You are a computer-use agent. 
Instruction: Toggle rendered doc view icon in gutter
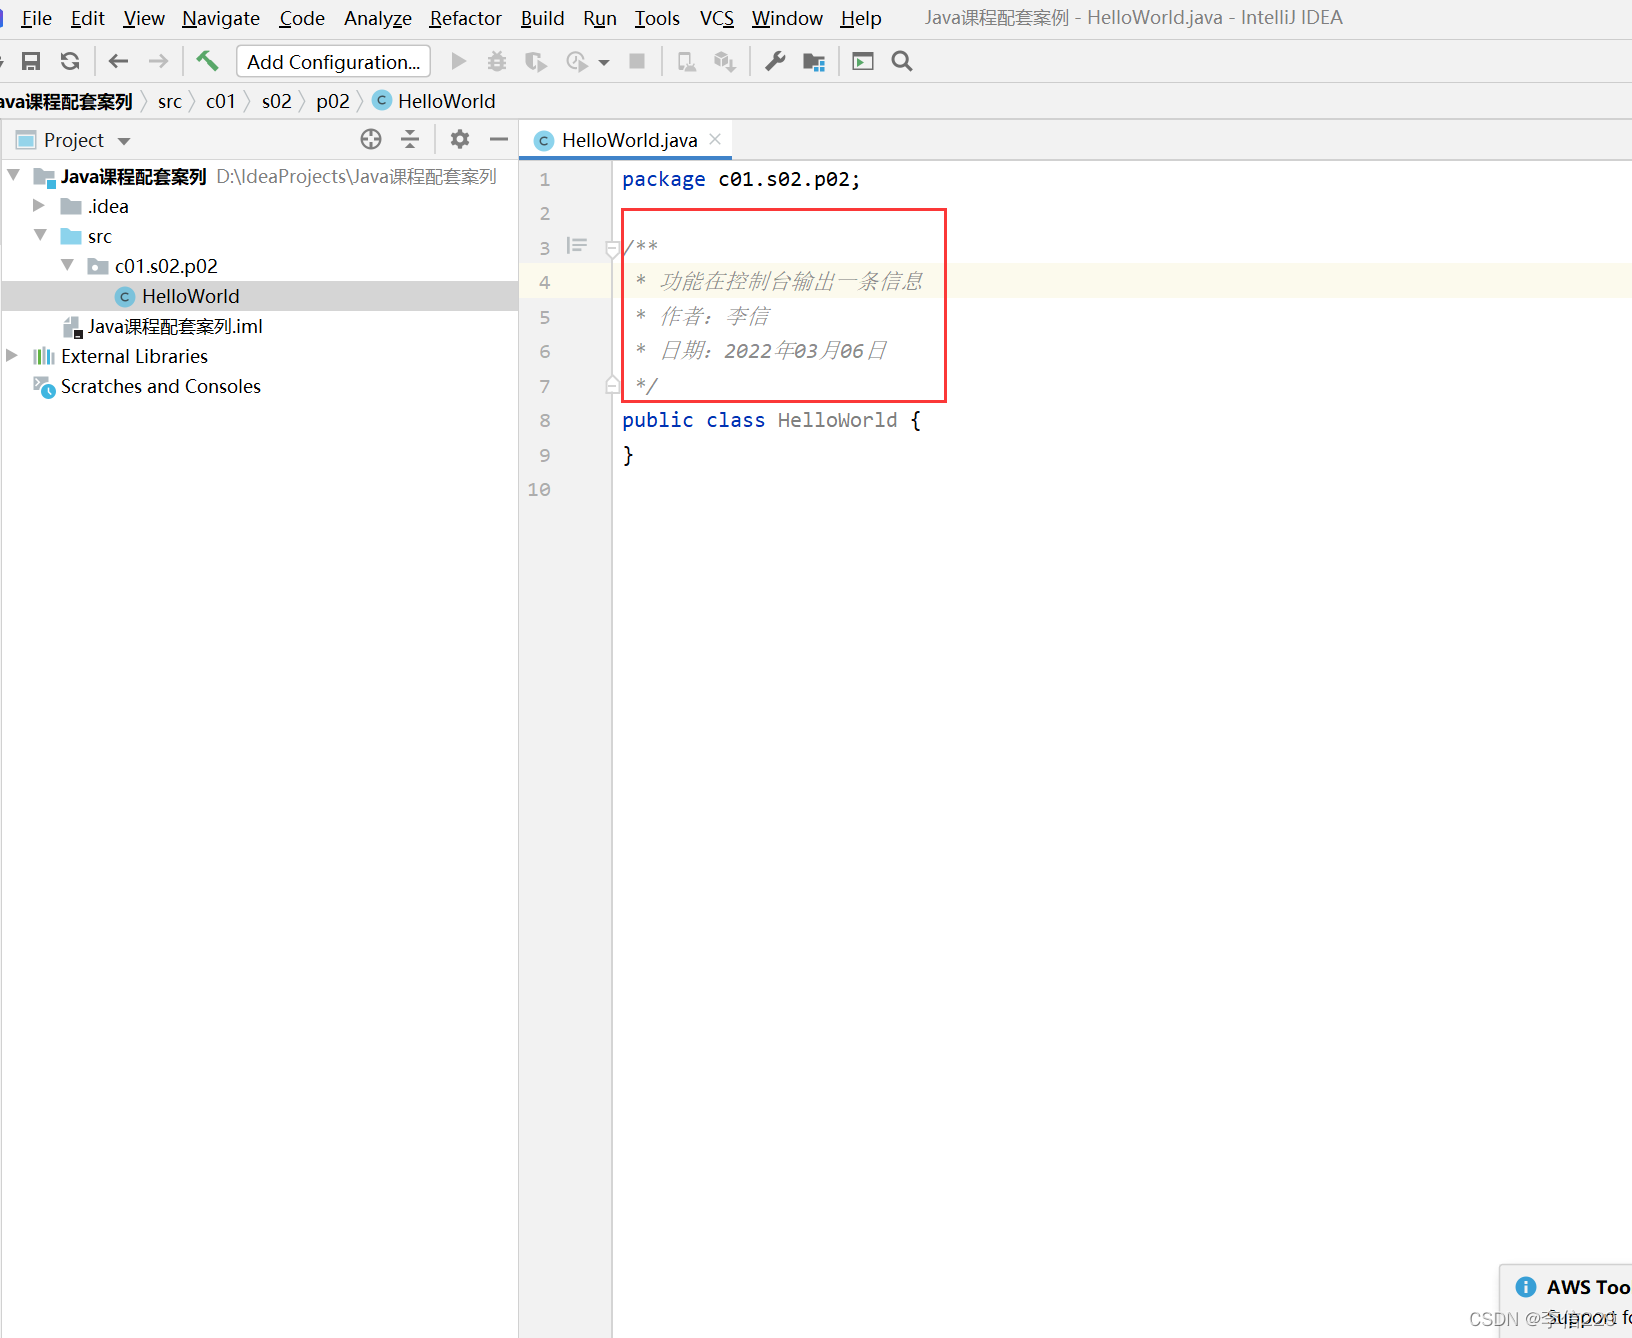click(577, 246)
